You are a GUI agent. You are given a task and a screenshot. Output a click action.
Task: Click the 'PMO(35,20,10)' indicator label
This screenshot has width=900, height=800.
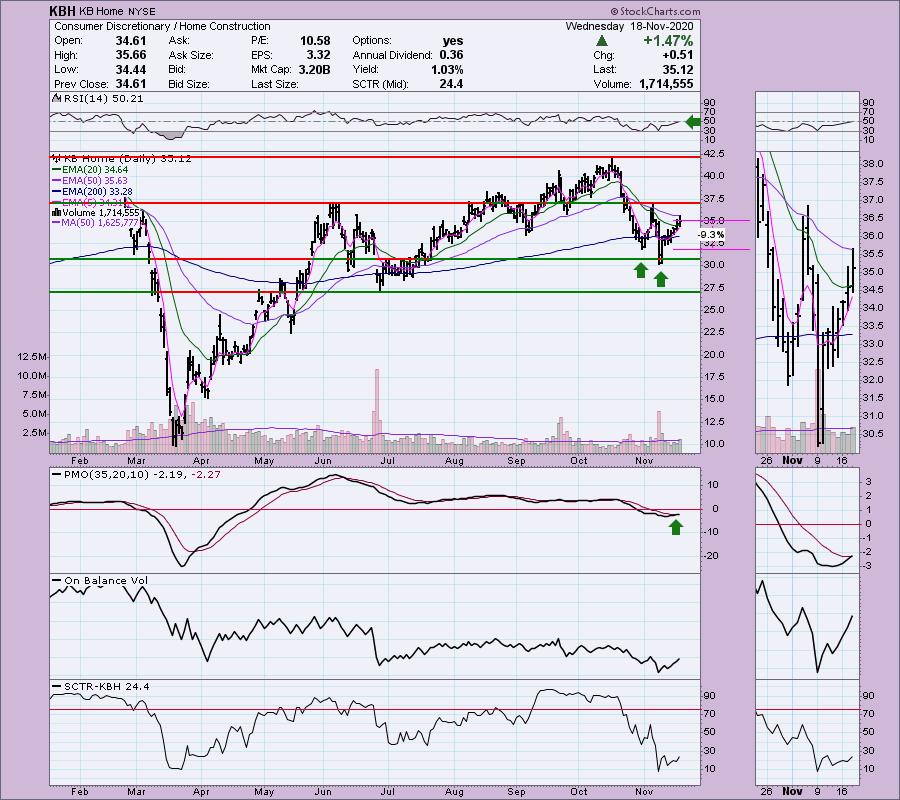coord(106,475)
